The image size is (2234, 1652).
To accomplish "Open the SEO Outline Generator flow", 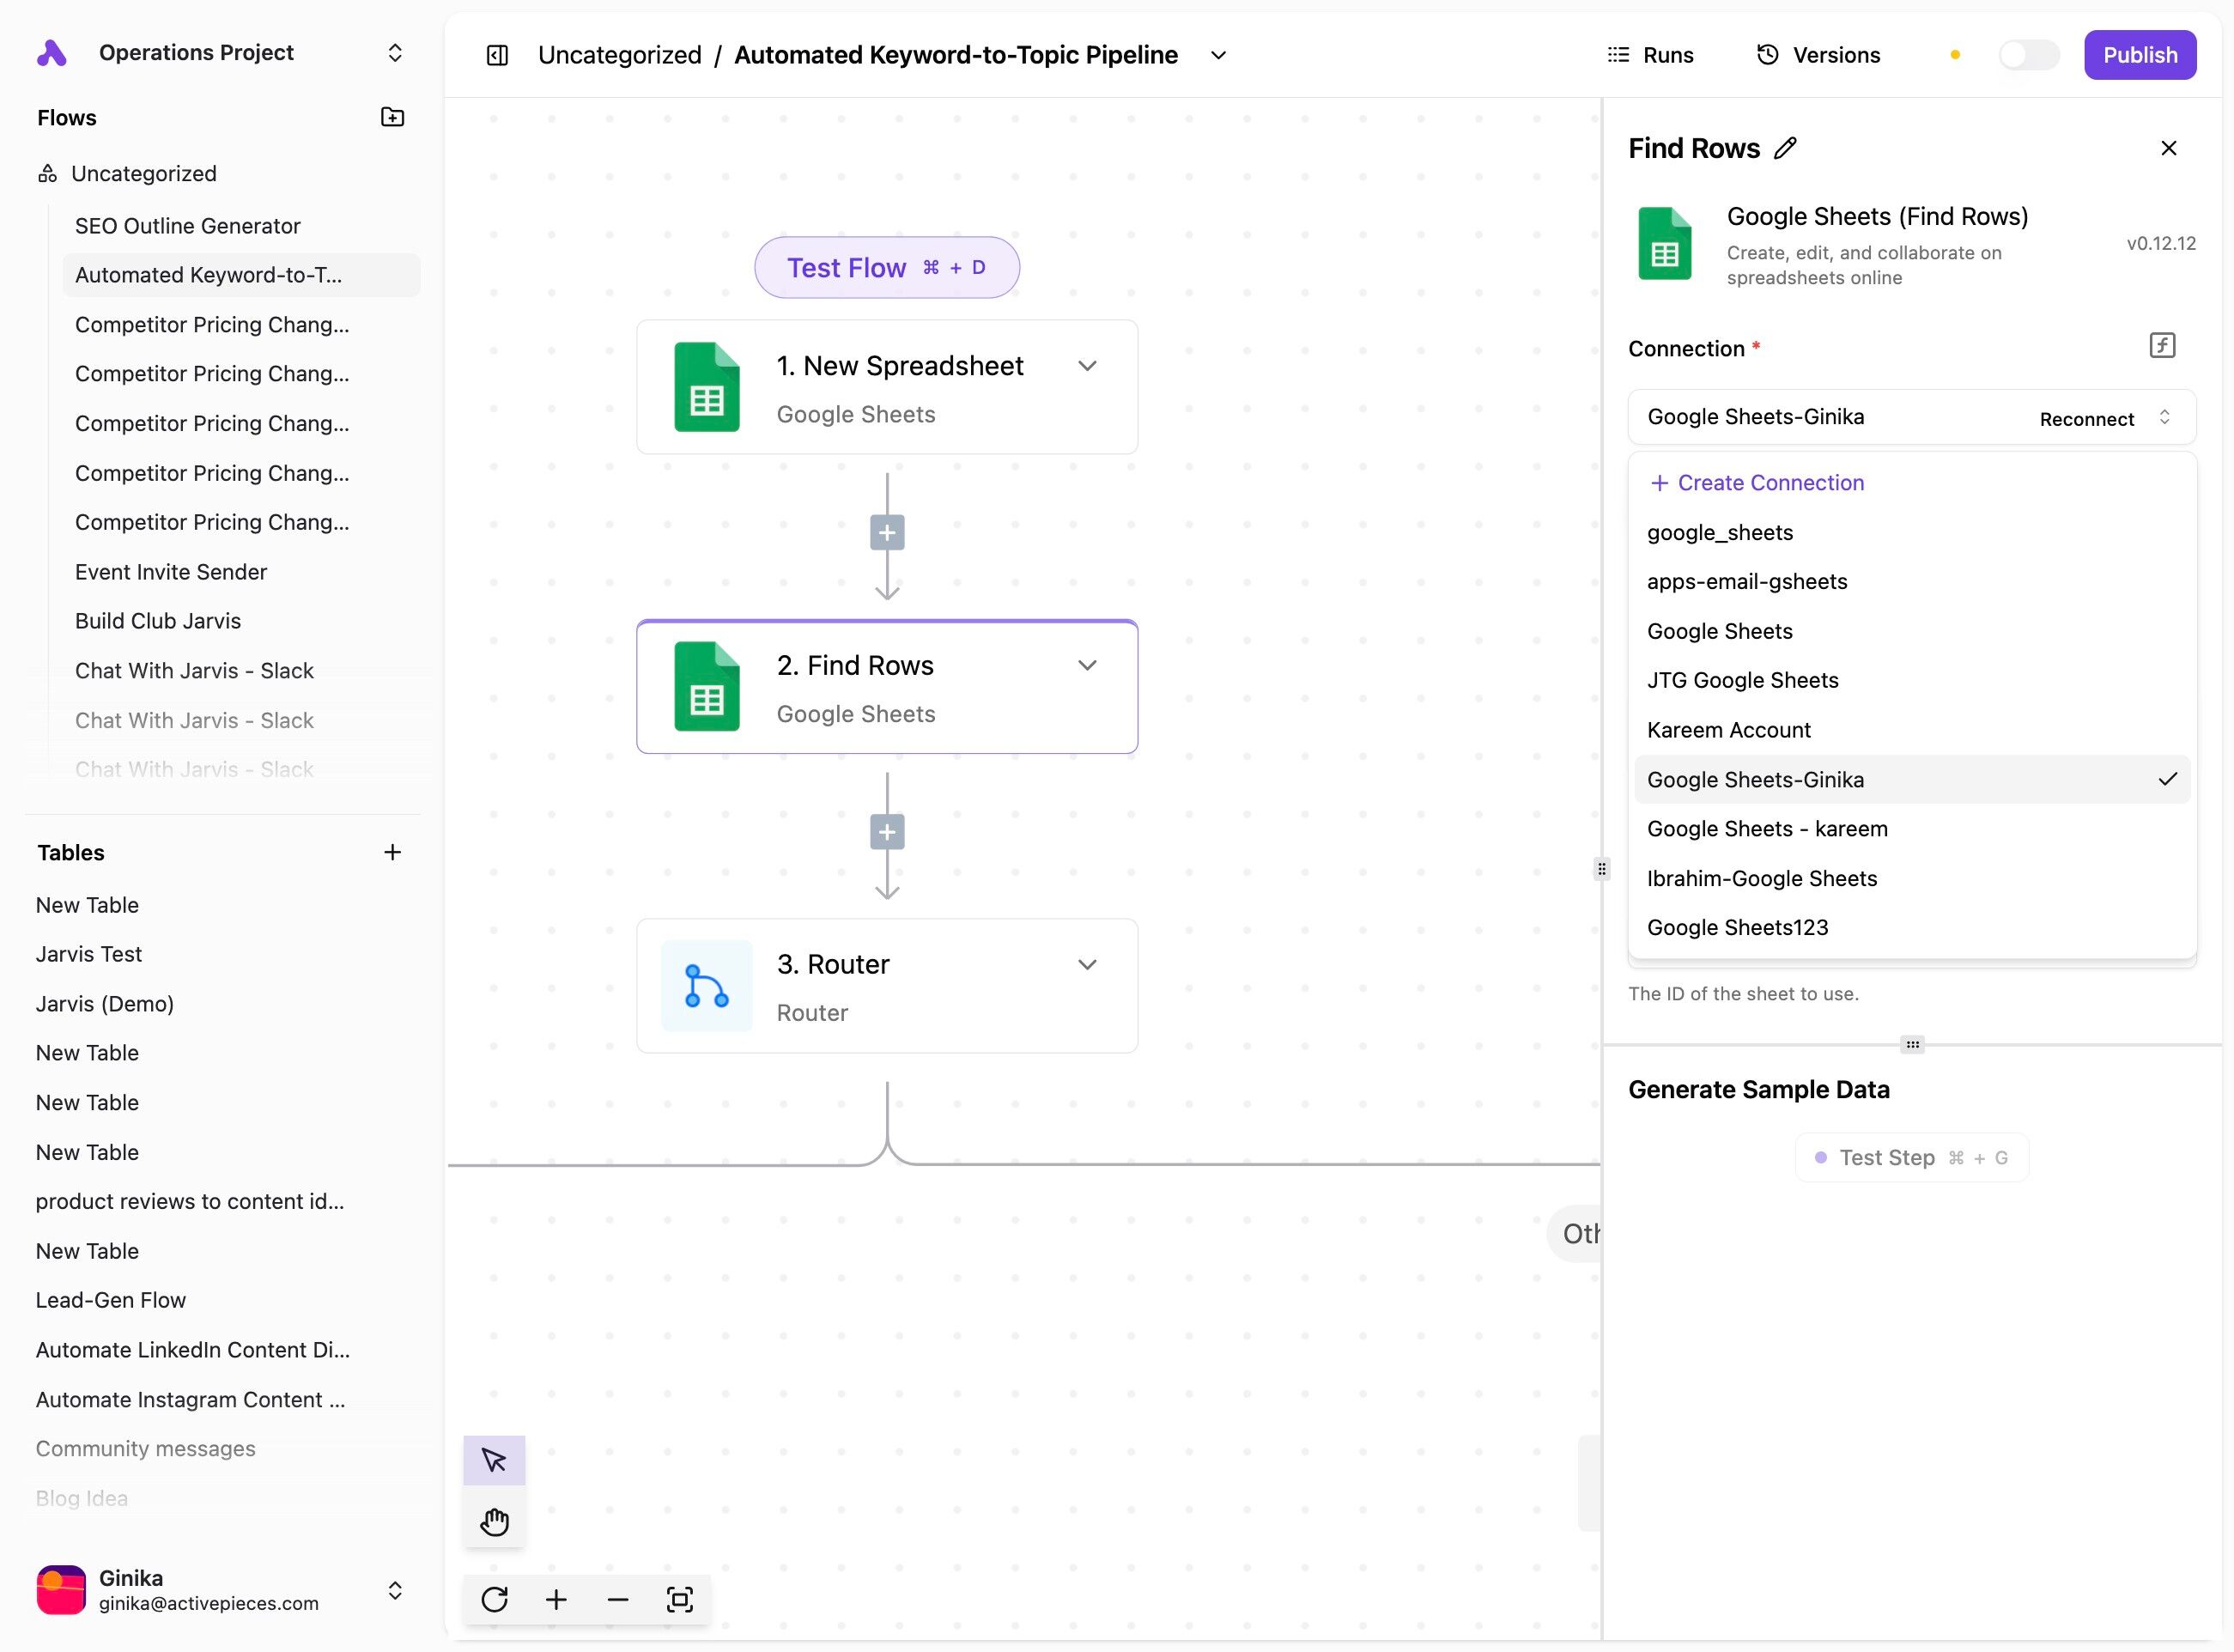I will click(x=187, y=226).
